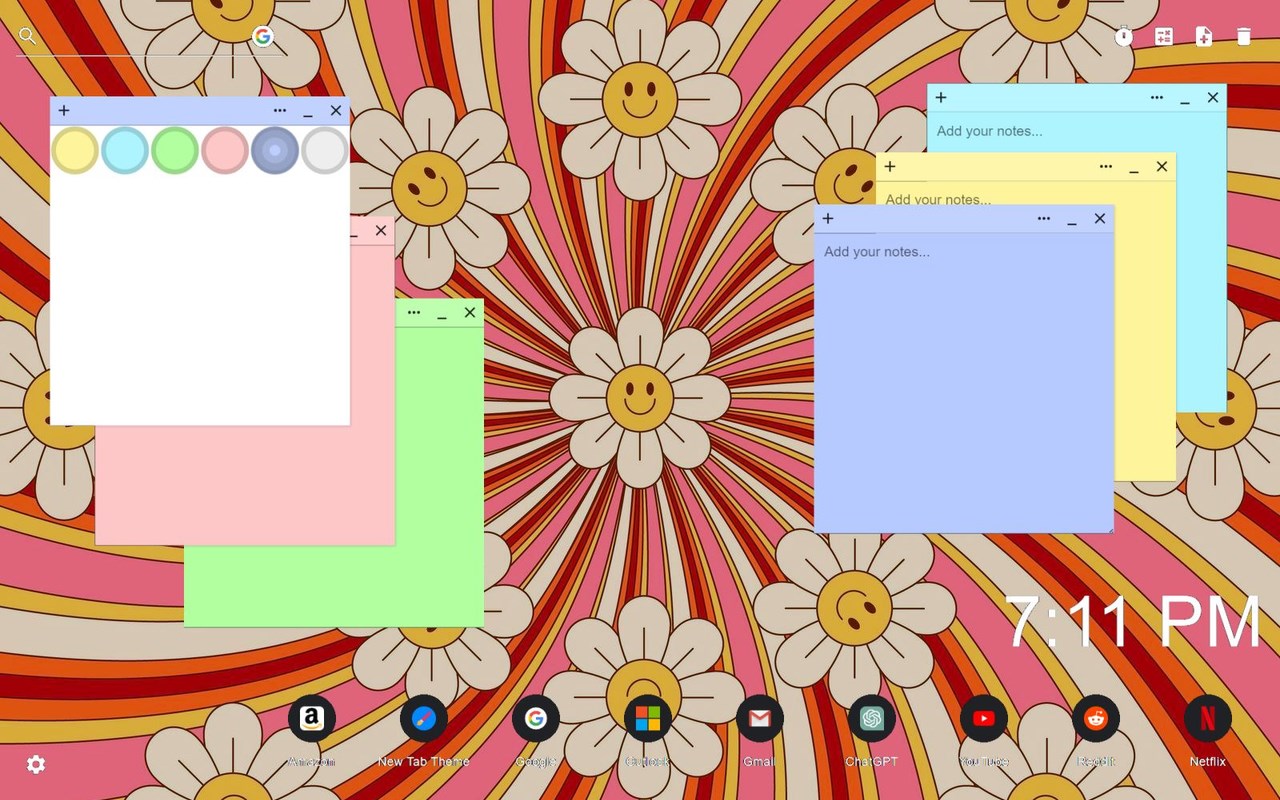1280x800 pixels.
Task: Launch the Netflix shortcut
Action: [x=1208, y=718]
